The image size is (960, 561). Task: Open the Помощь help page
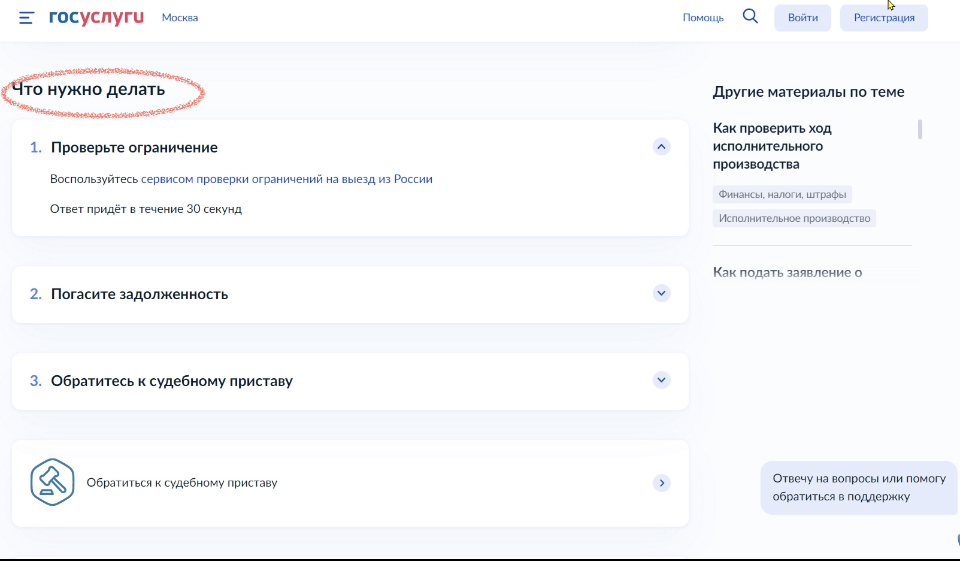(703, 18)
